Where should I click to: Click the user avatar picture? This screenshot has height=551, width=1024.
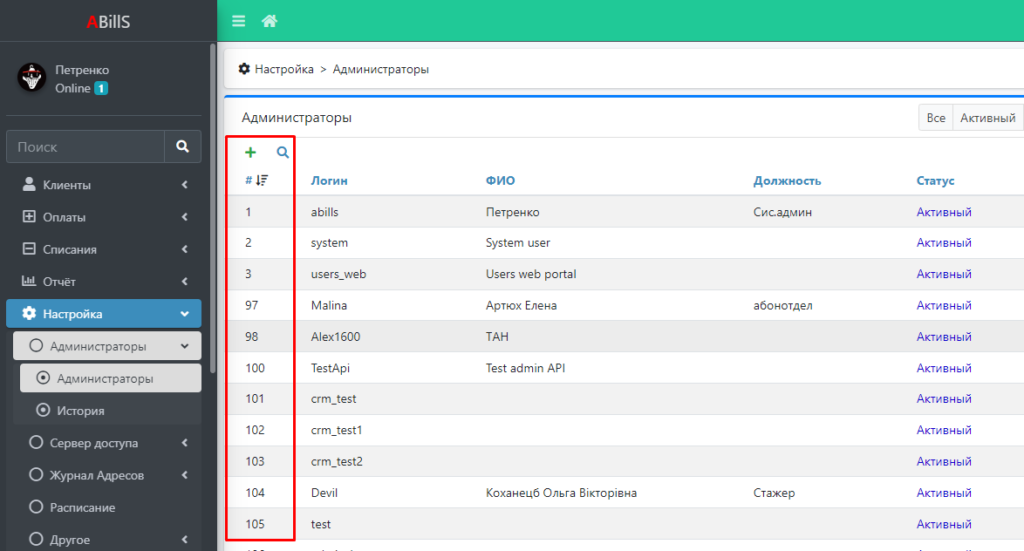tap(32, 78)
